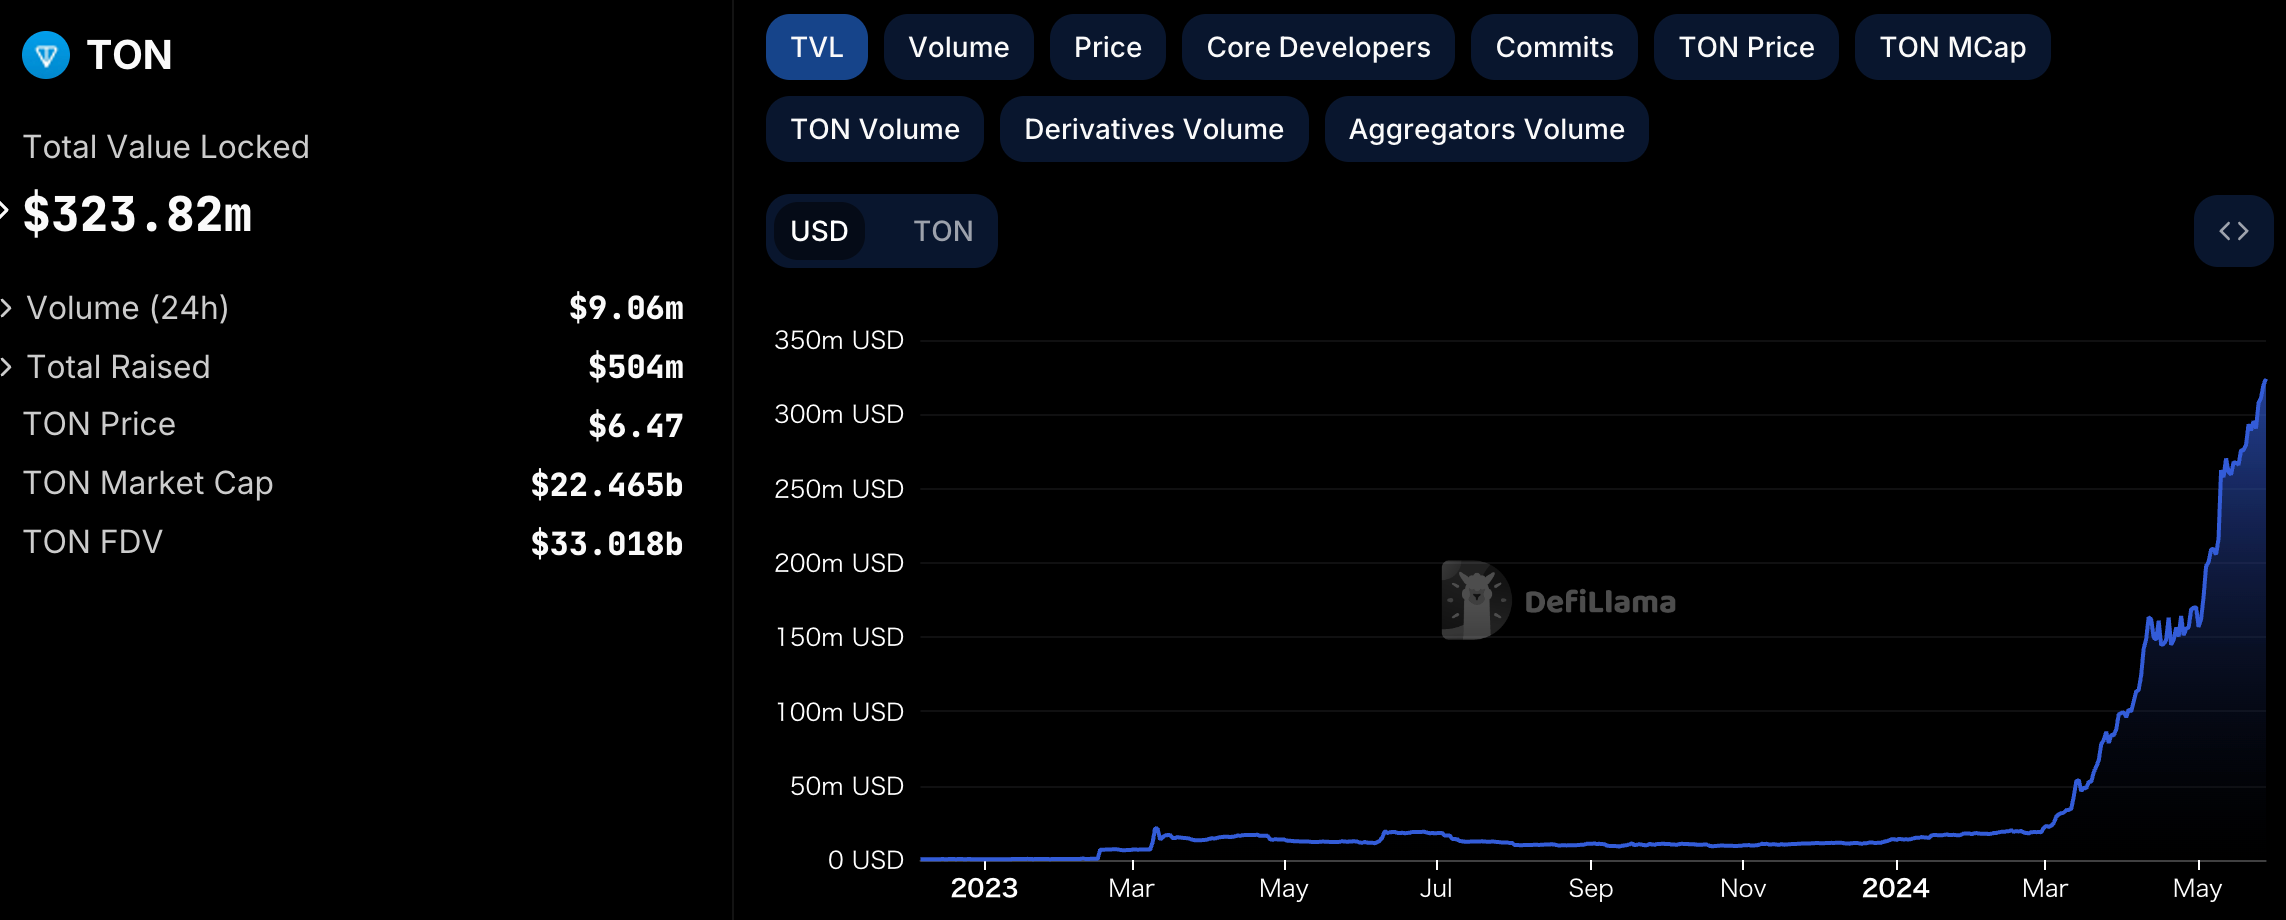The height and width of the screenshot is (920, 2286).
Task: Show the Core Developers chart
Action: click(x=1318, y=46)
